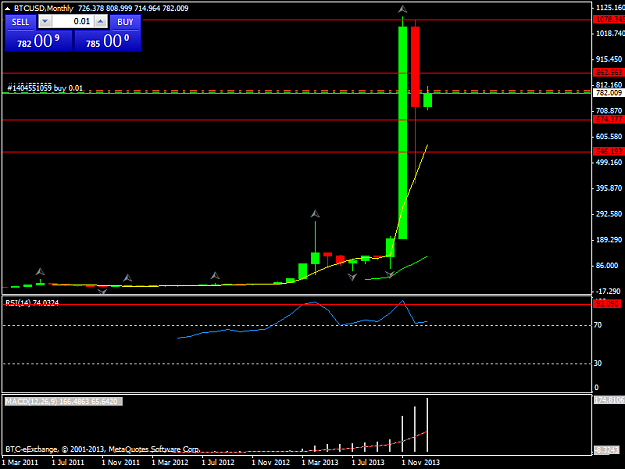Viewport: 625px width, 469px height.
Task: Click the RSI(14) 74.0324 indicator label
Action: coord(32,303)
